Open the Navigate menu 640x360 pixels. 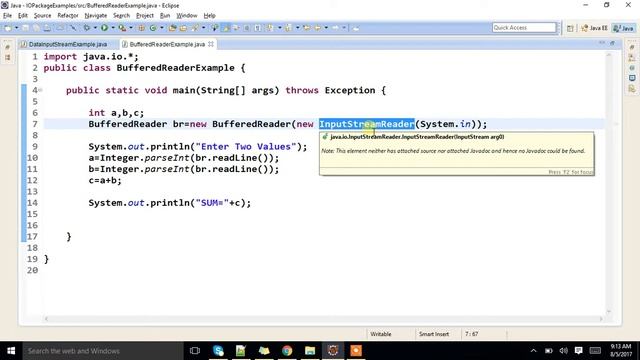click(96, 16)
